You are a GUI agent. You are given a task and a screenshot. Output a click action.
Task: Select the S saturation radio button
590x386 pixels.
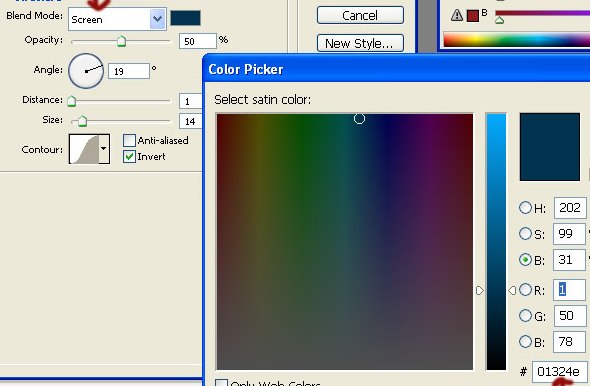tap(525, 234)
